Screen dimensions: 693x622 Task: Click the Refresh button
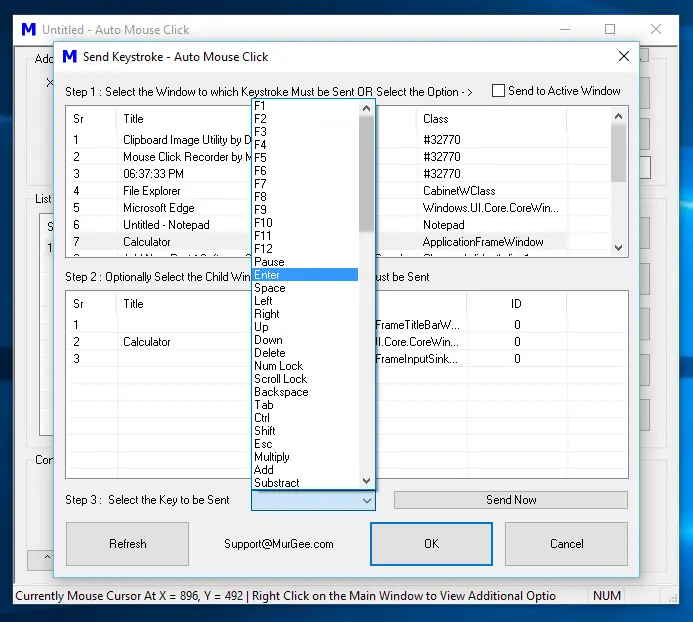tap(127, 544)
